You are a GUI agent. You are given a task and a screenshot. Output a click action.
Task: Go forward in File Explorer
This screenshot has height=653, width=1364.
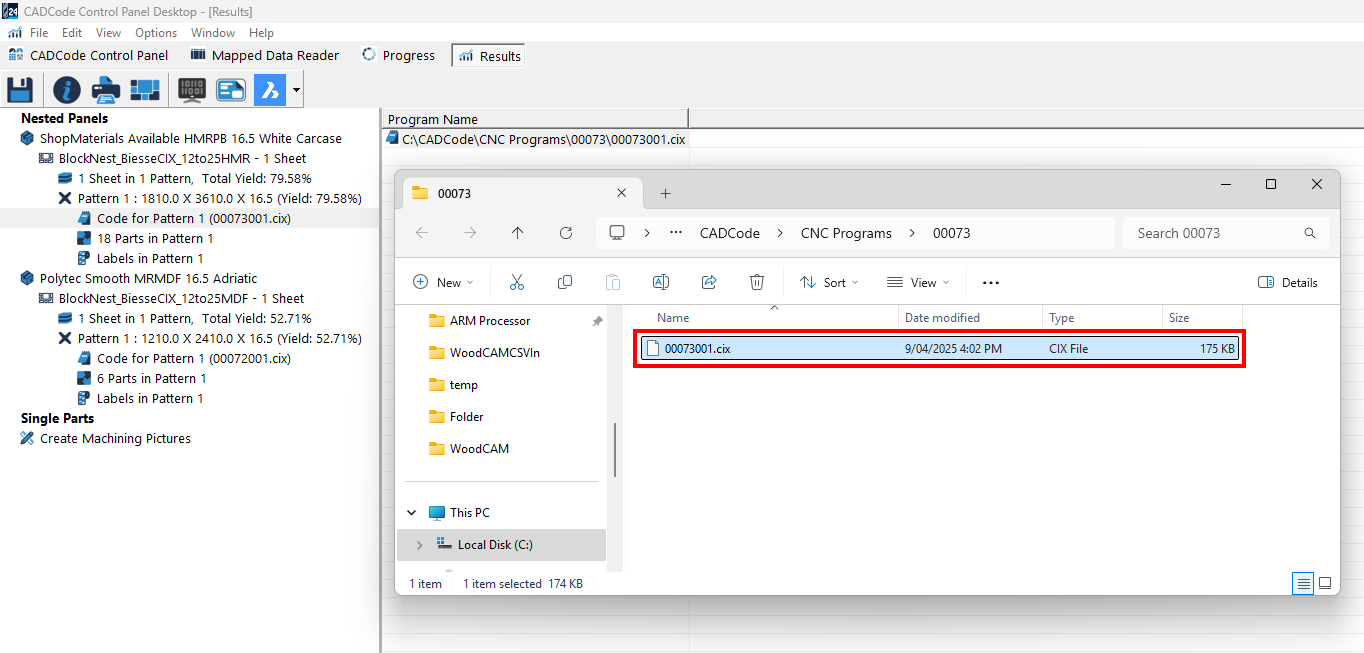470,233
